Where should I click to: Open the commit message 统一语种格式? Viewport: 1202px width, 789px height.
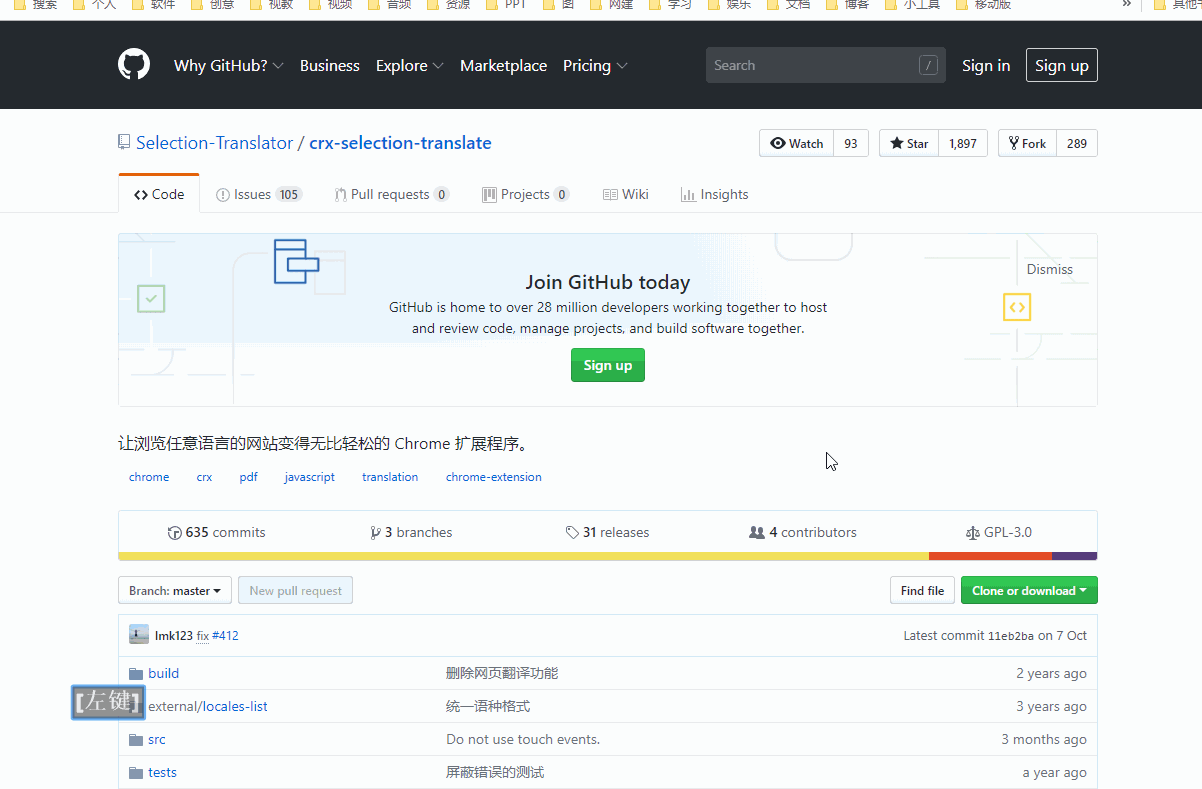[488, 706]
